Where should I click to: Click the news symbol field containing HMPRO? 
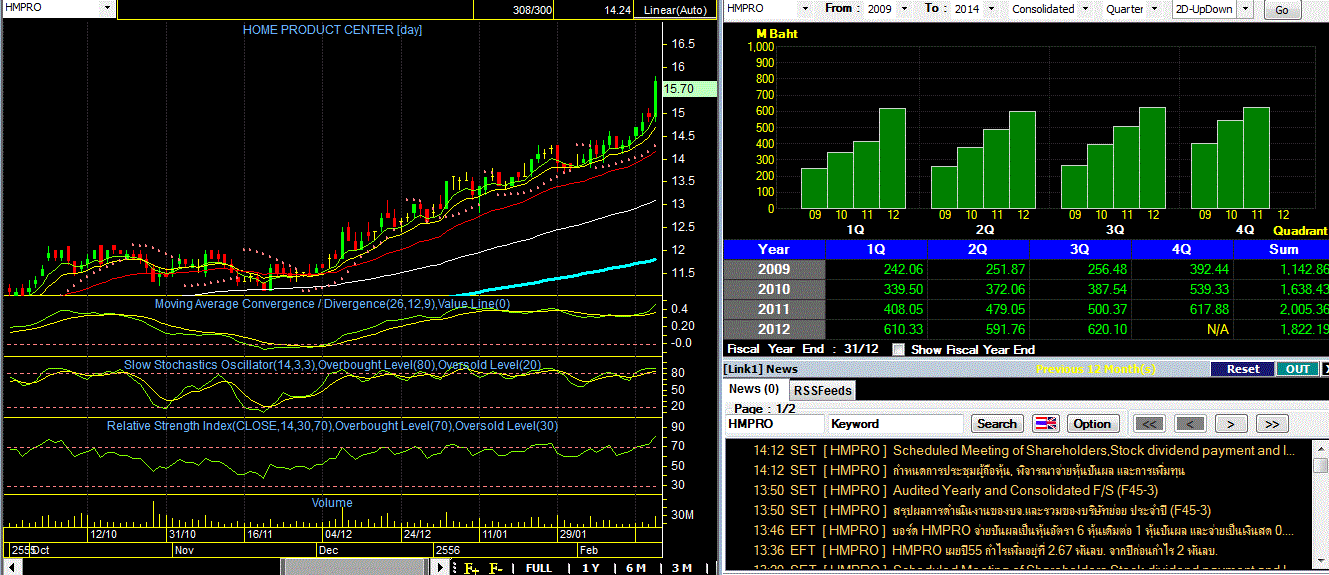tap(775, 424)
